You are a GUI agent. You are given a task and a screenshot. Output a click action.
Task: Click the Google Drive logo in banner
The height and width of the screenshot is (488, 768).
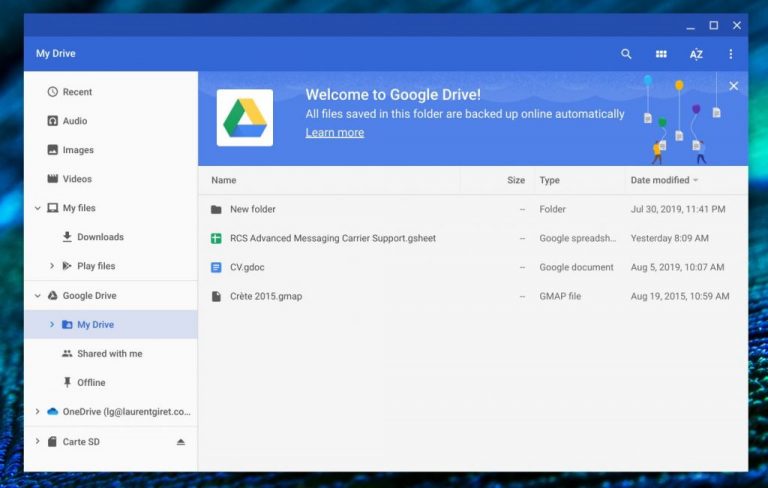[x=245, y=118]
